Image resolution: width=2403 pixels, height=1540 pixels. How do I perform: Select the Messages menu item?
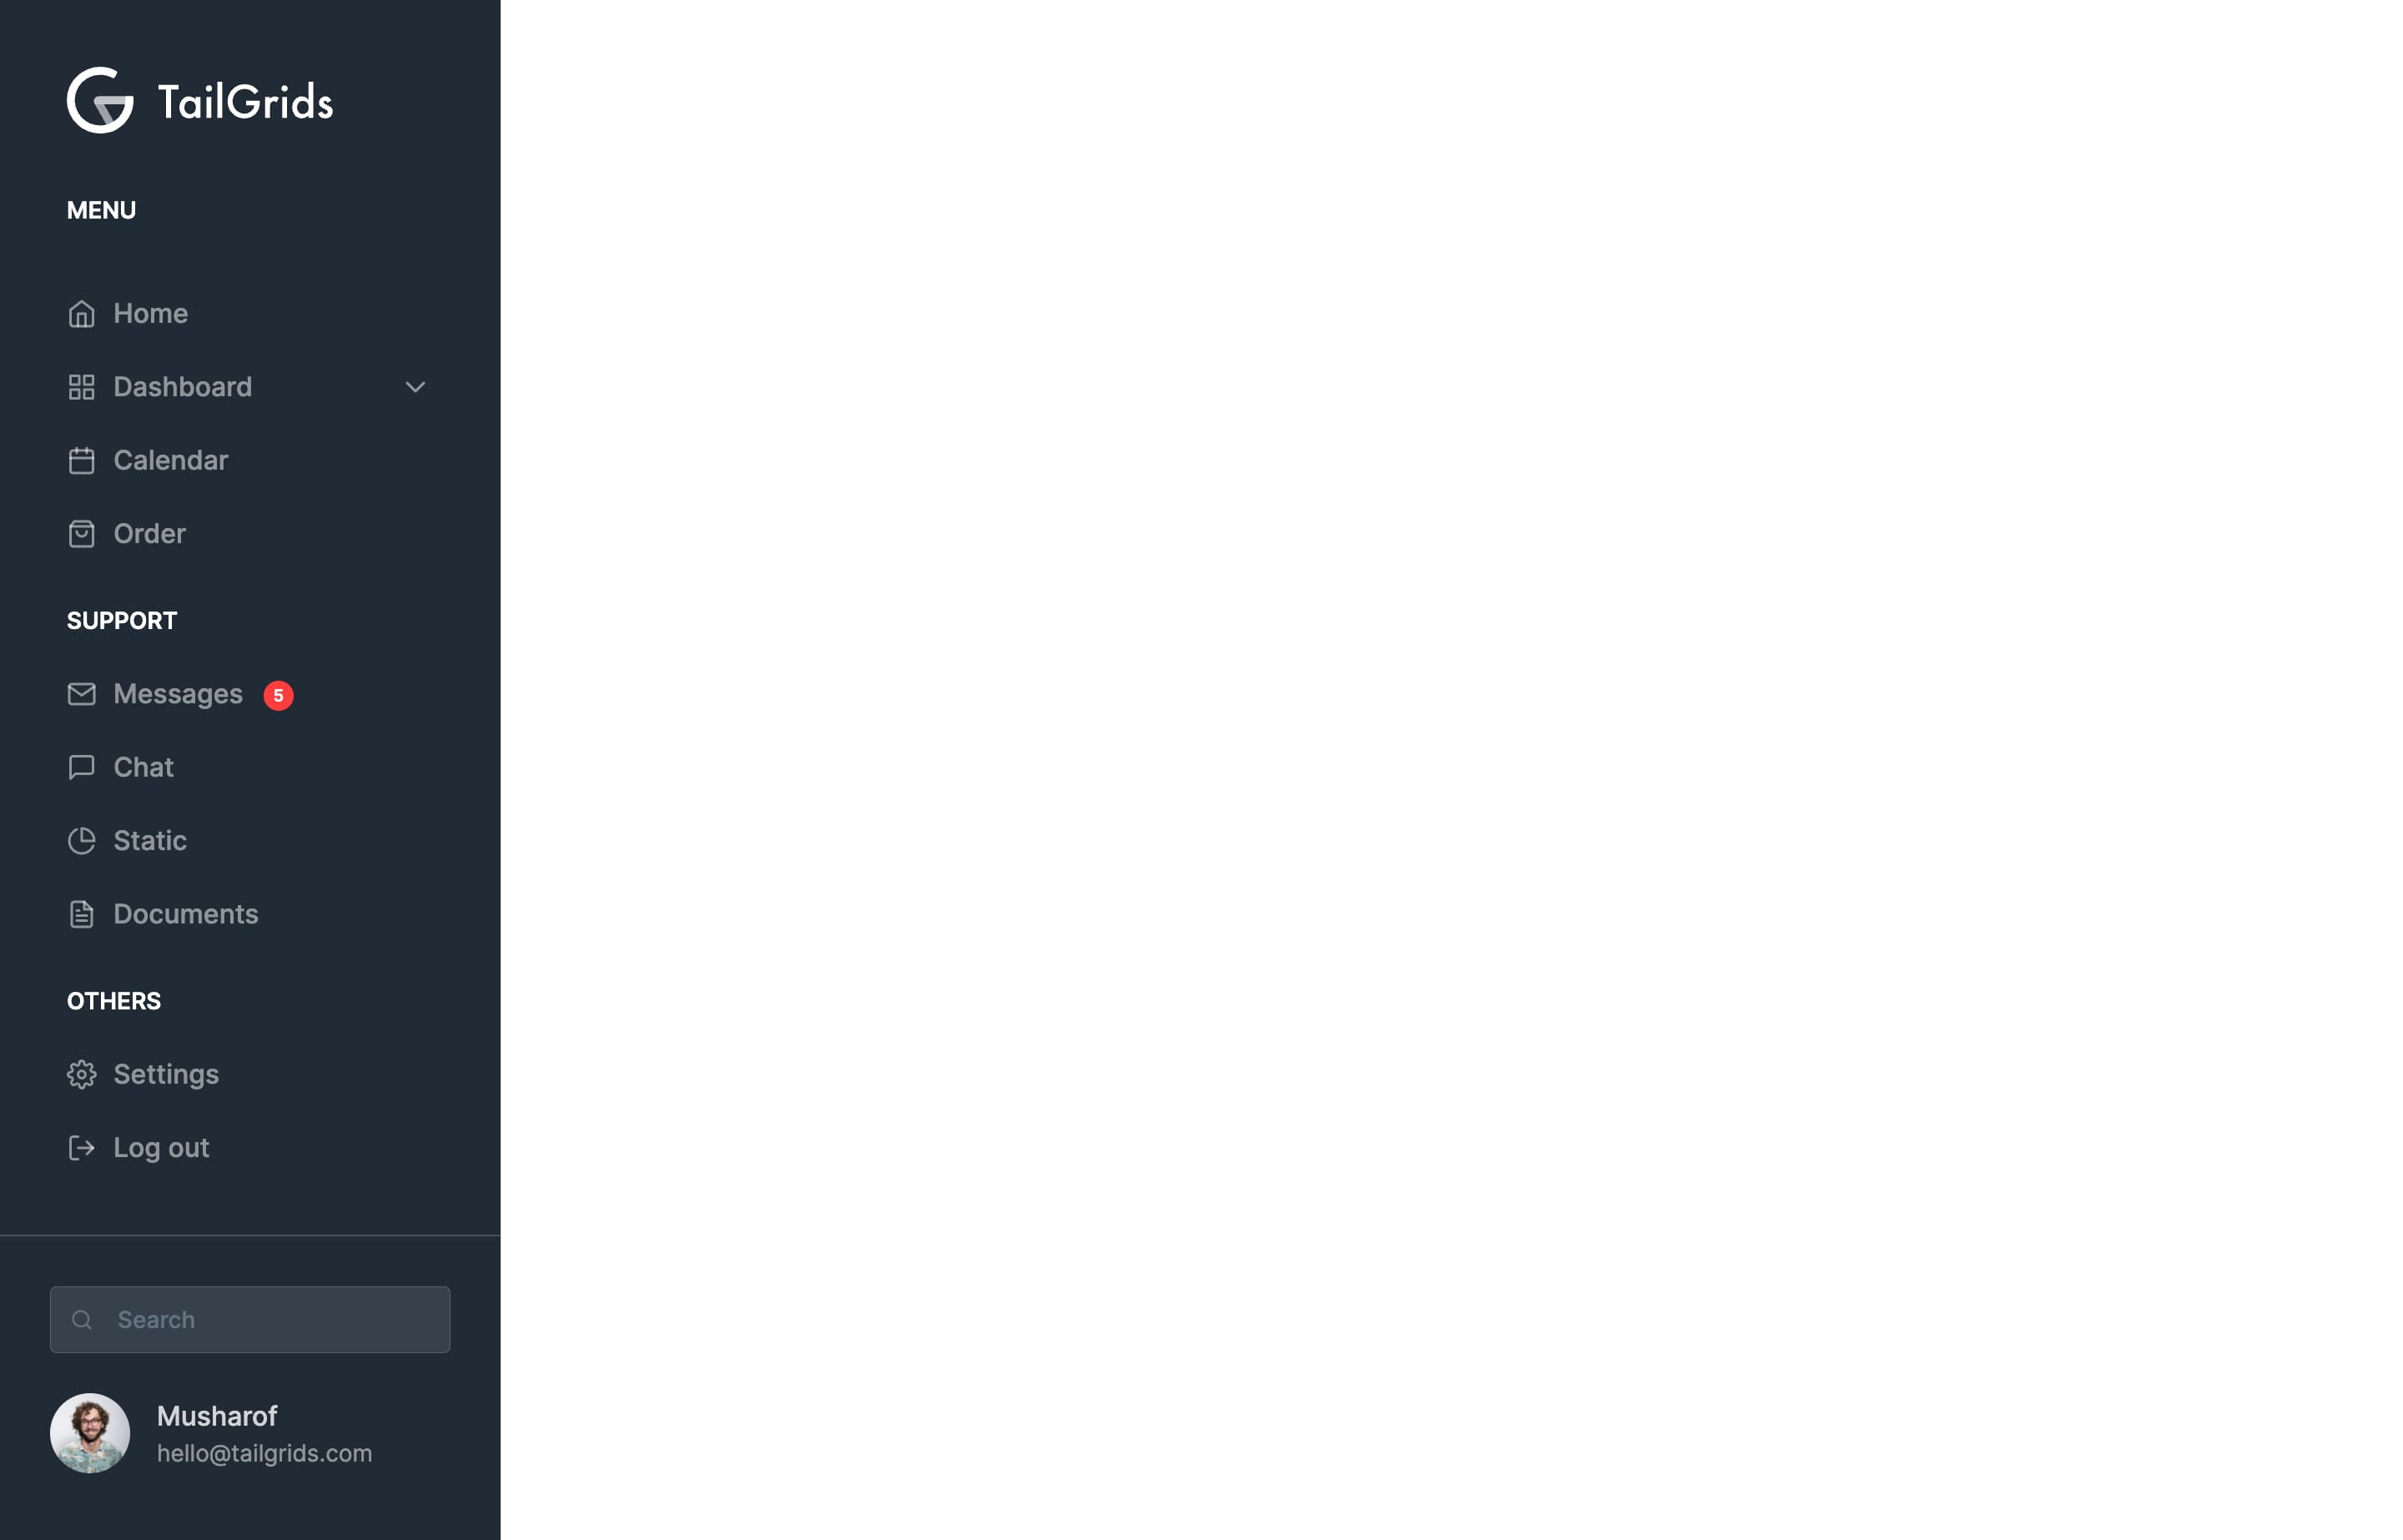[x=177, y=694]
